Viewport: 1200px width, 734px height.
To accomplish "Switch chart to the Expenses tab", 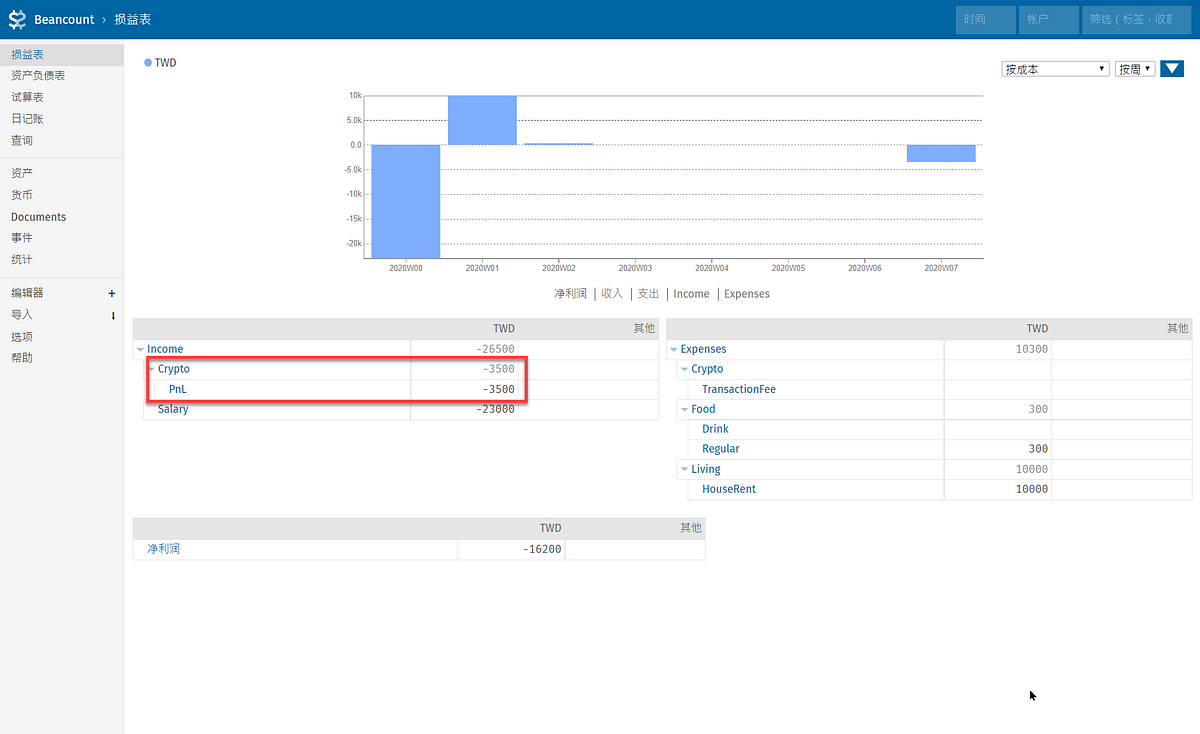I will (746, 294).
